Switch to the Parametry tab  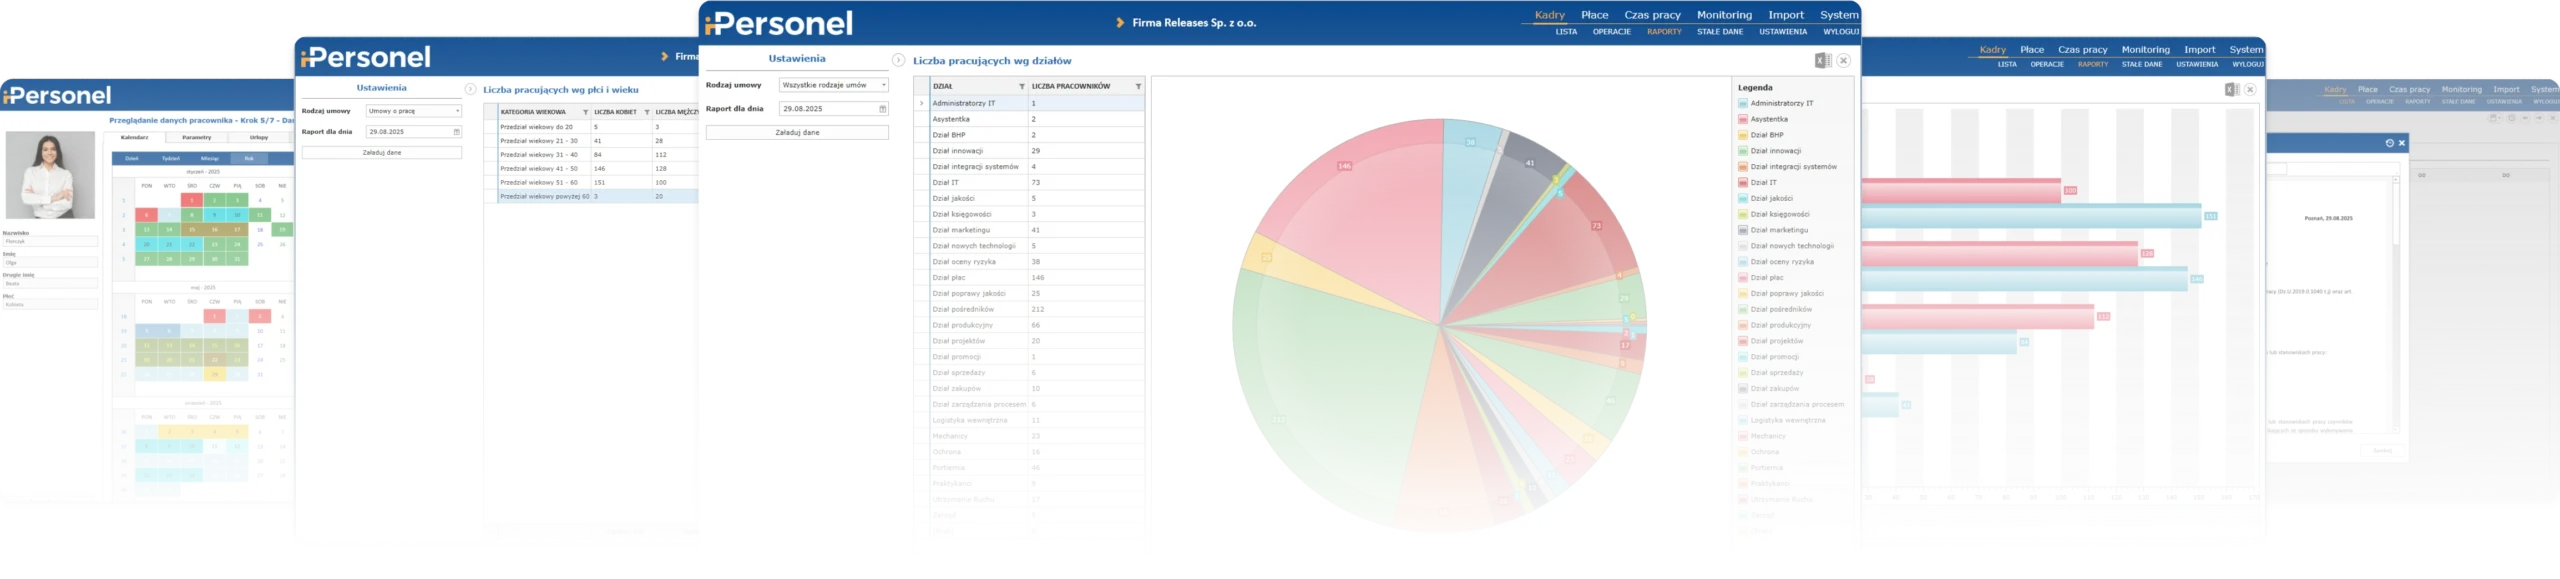coord(197,138)
